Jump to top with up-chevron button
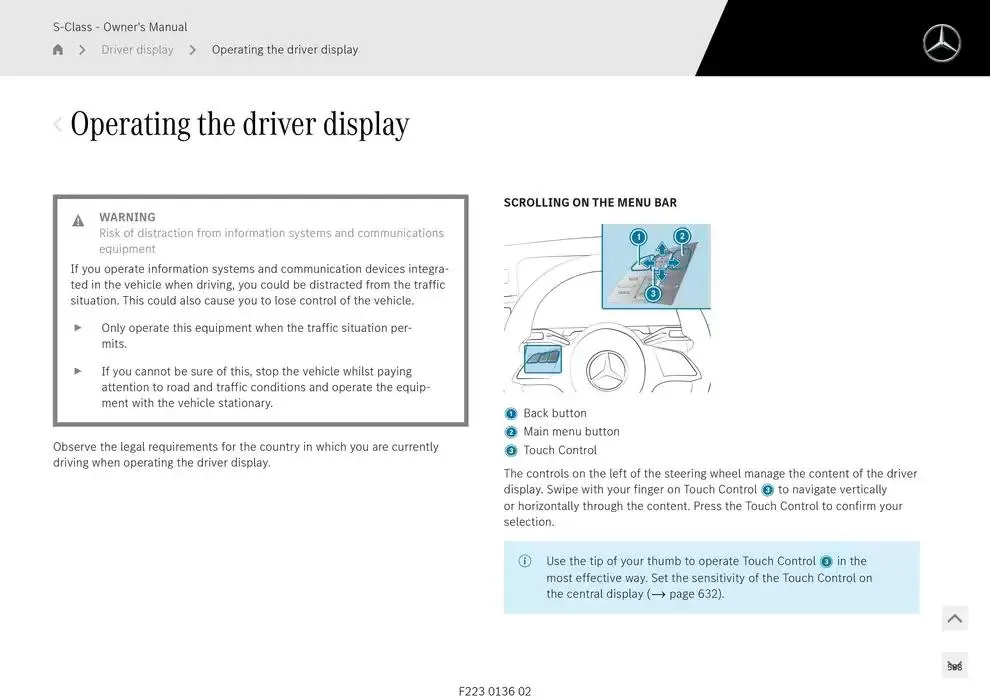990x700 pixels. (x=955, y=619)
